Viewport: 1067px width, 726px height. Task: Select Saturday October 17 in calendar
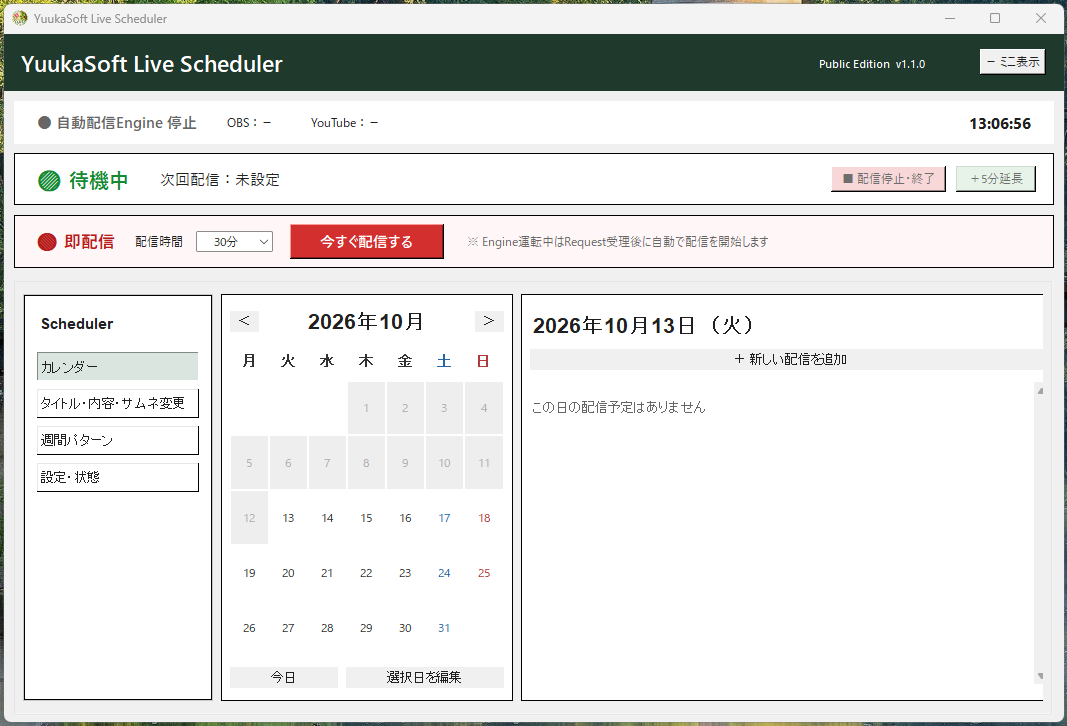click(444, 518)
